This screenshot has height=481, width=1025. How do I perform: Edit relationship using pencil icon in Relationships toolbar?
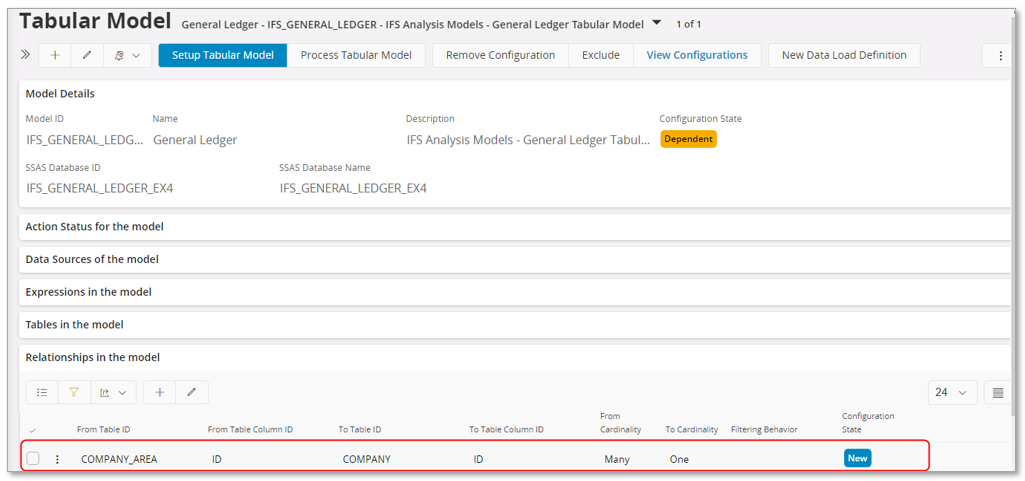point(192,392)
